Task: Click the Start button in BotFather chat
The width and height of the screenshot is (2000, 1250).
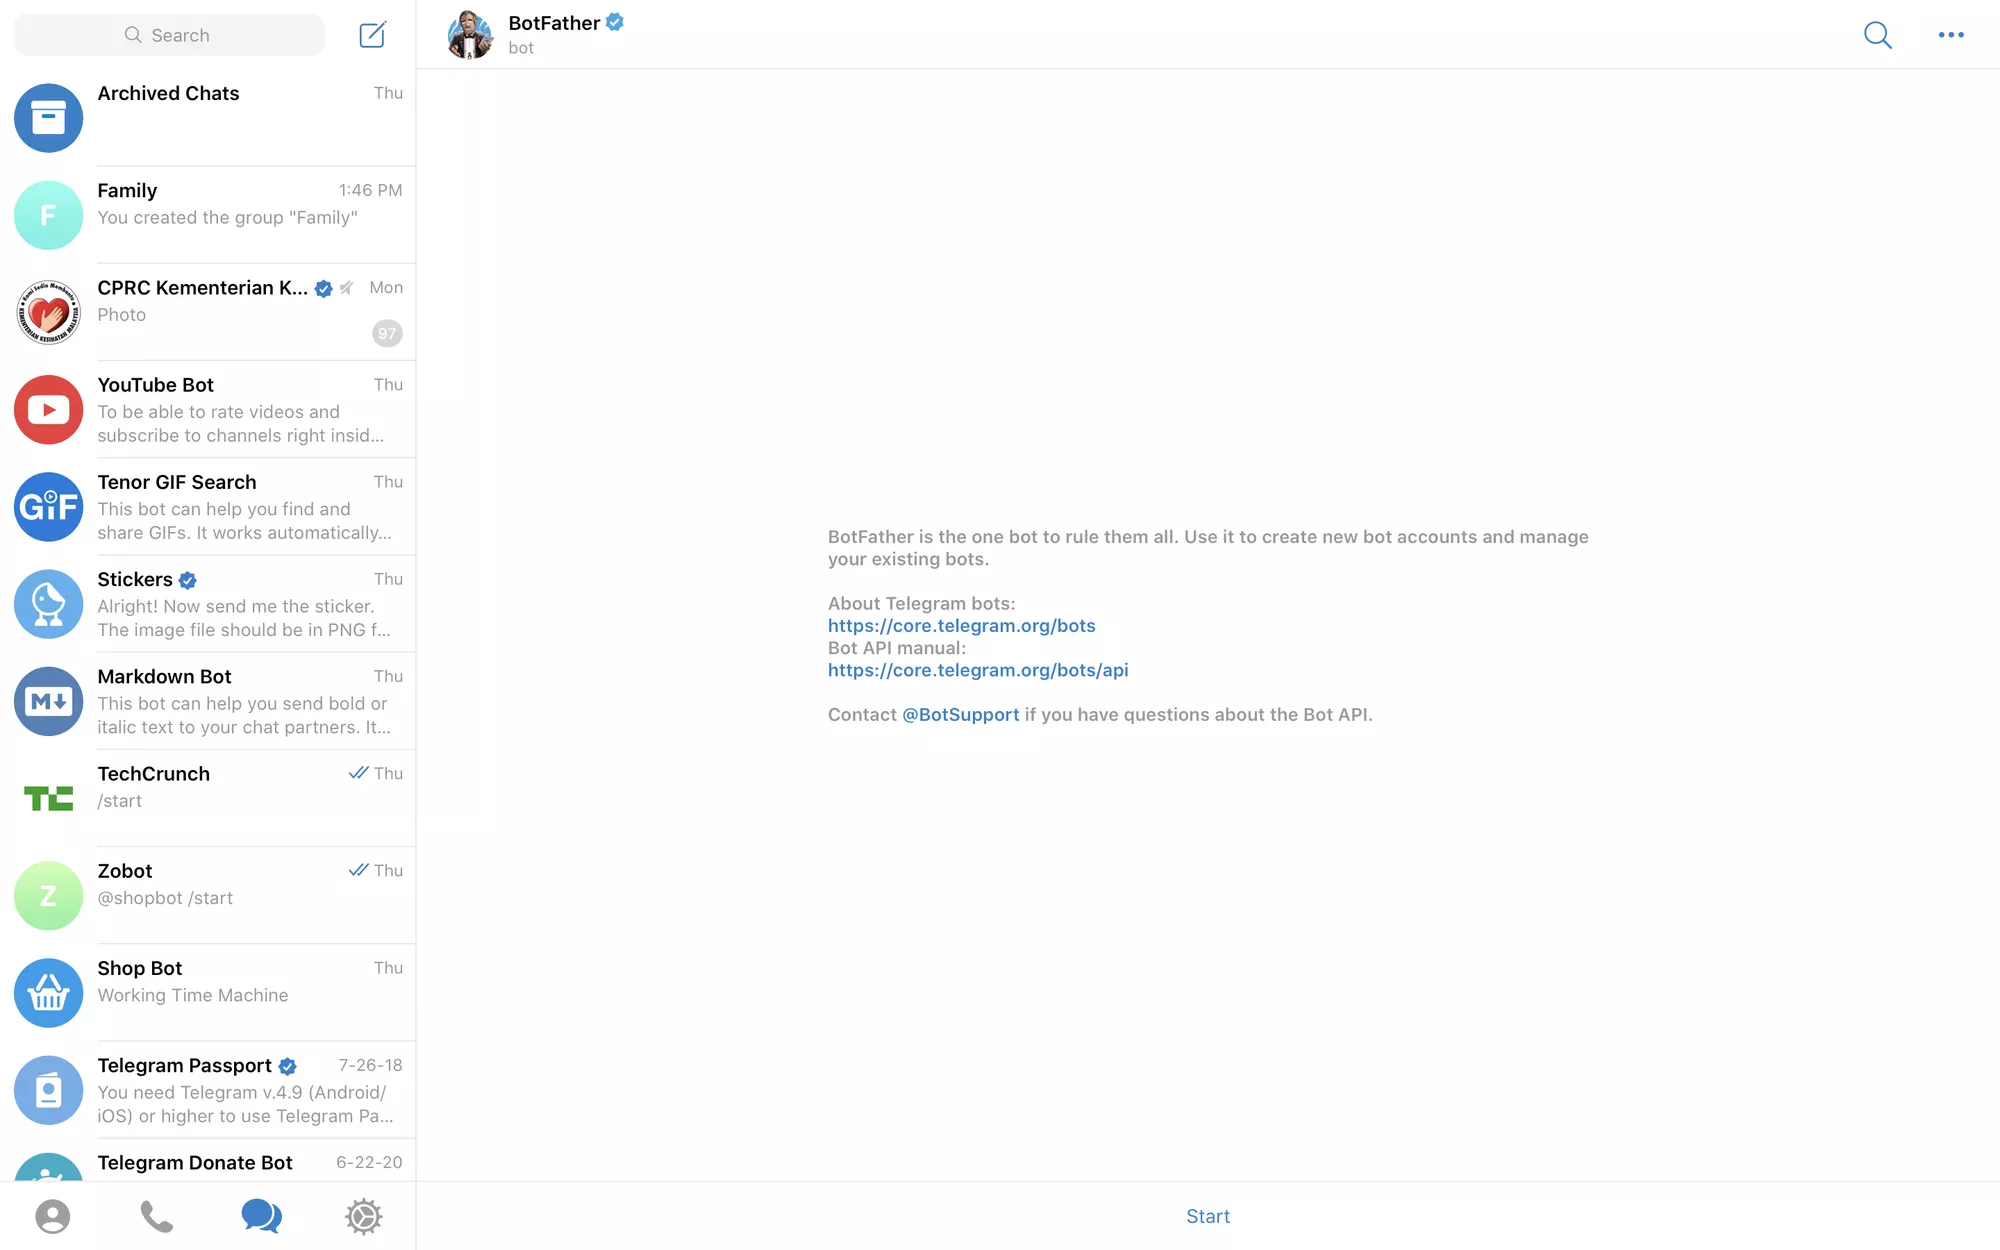Action: [x=1208, y=1215]
